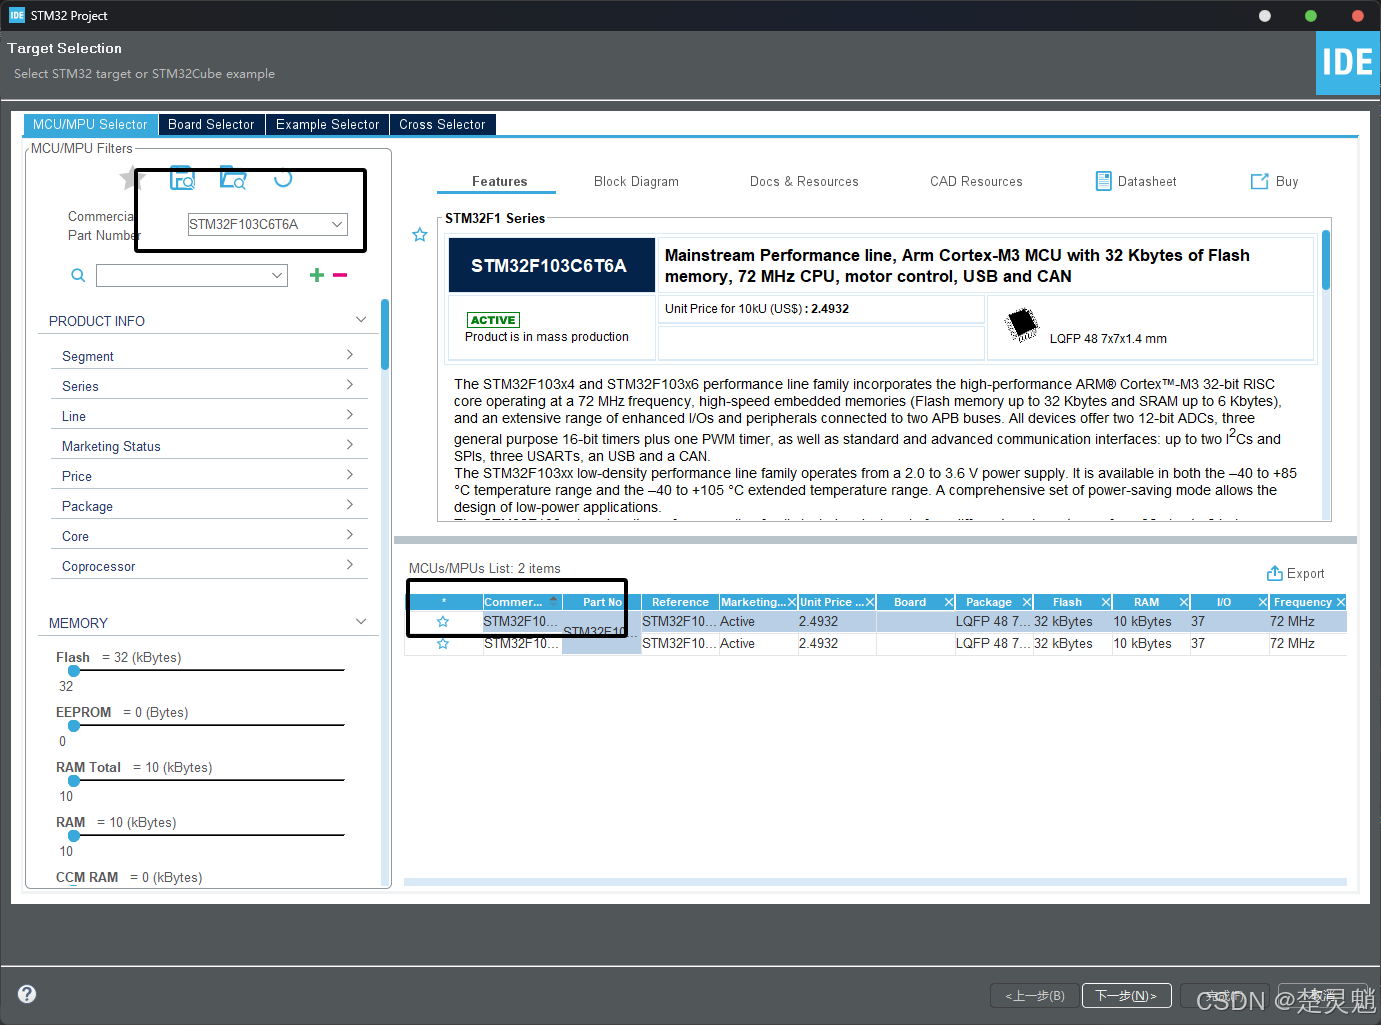
Task: Remove the Flash column with its X
Action: click(x=1106, y=602)
